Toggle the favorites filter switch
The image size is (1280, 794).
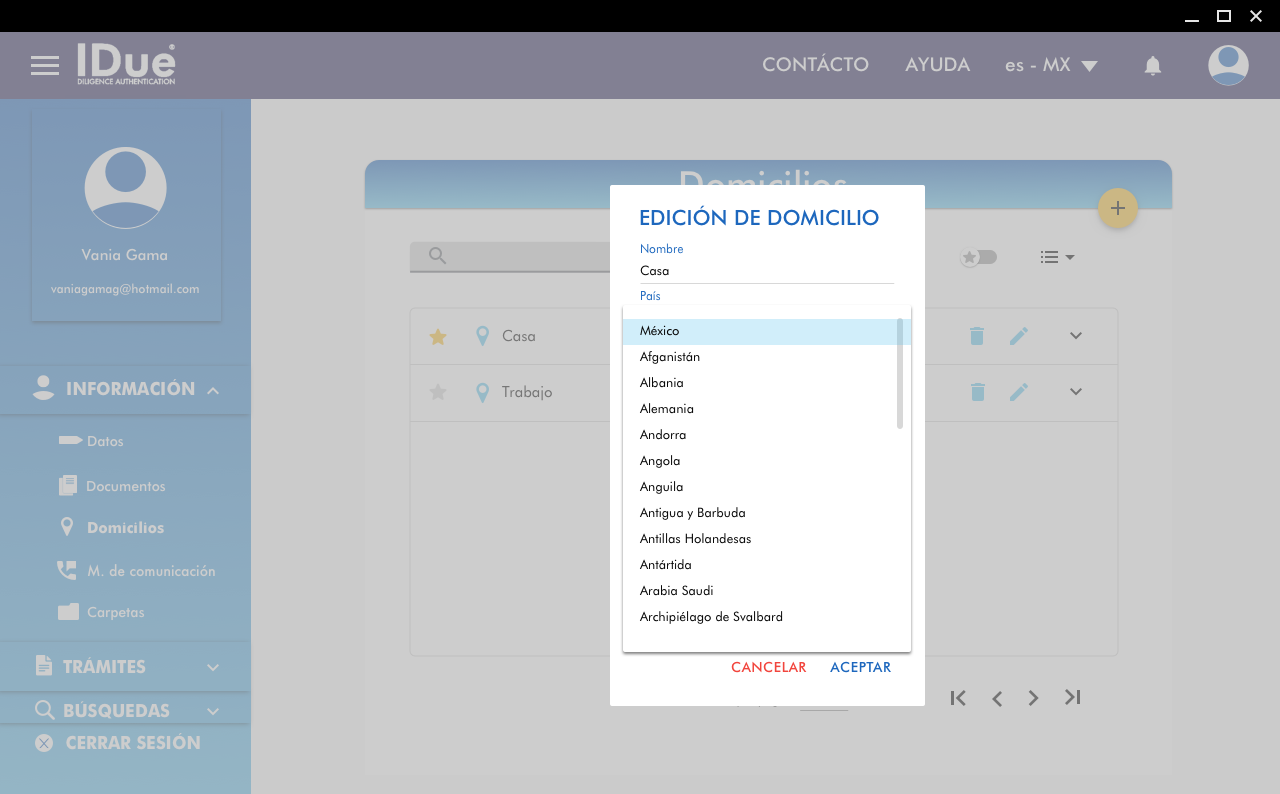(x=978, y=257)
